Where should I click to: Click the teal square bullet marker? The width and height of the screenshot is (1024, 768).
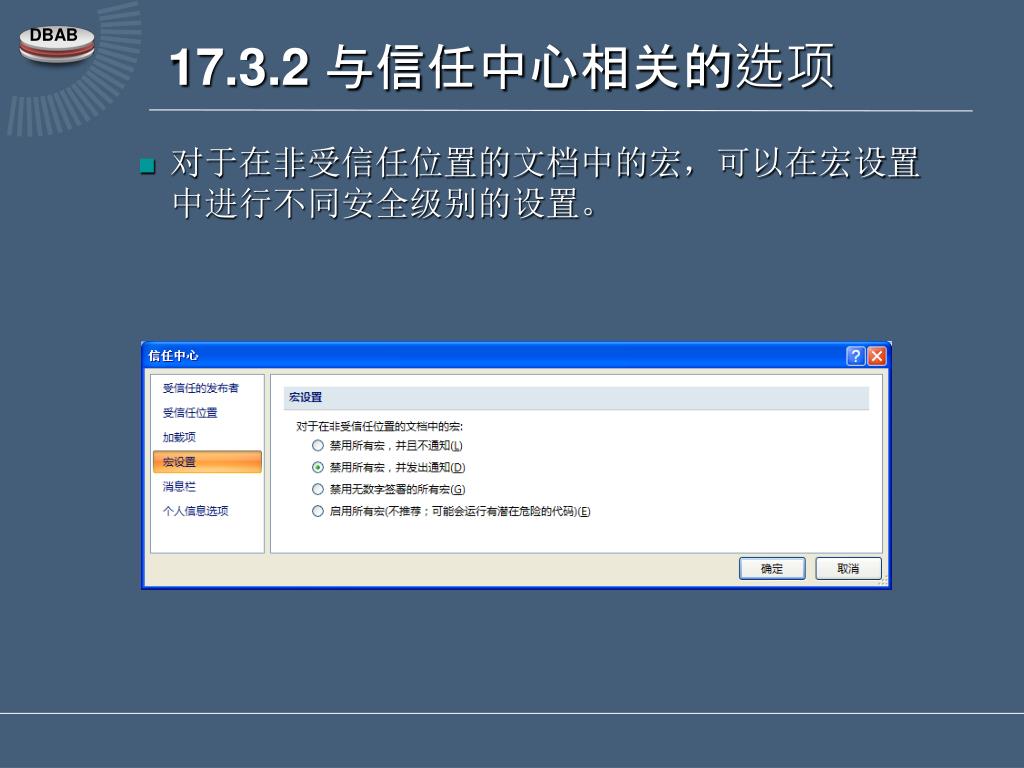pos(148,166)
